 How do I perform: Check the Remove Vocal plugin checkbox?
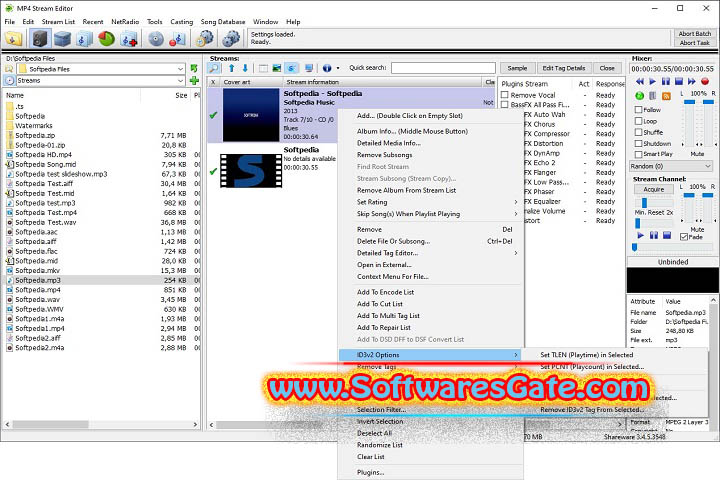[x=505, y=95]
